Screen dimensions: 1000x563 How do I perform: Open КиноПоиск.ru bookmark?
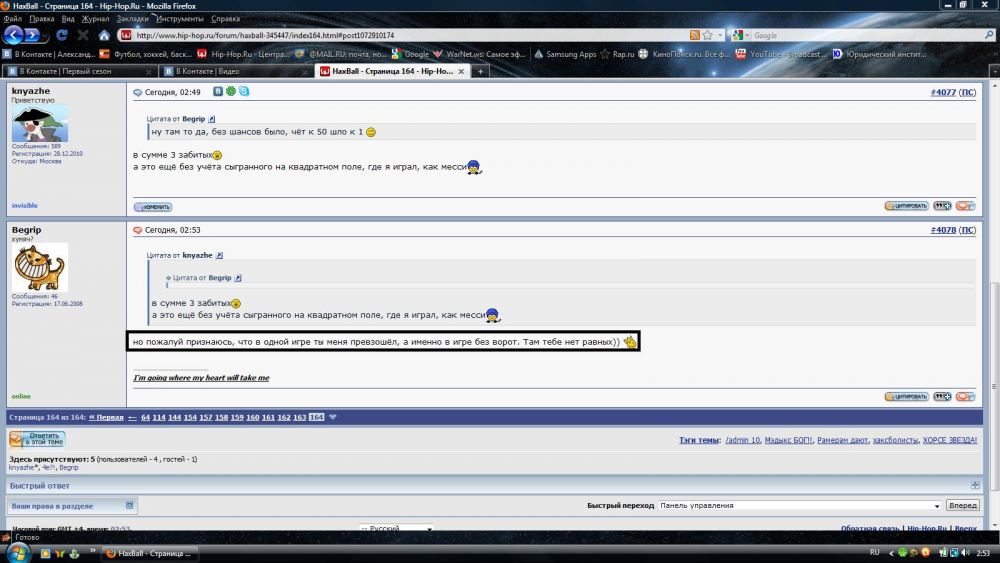[684, 54]
